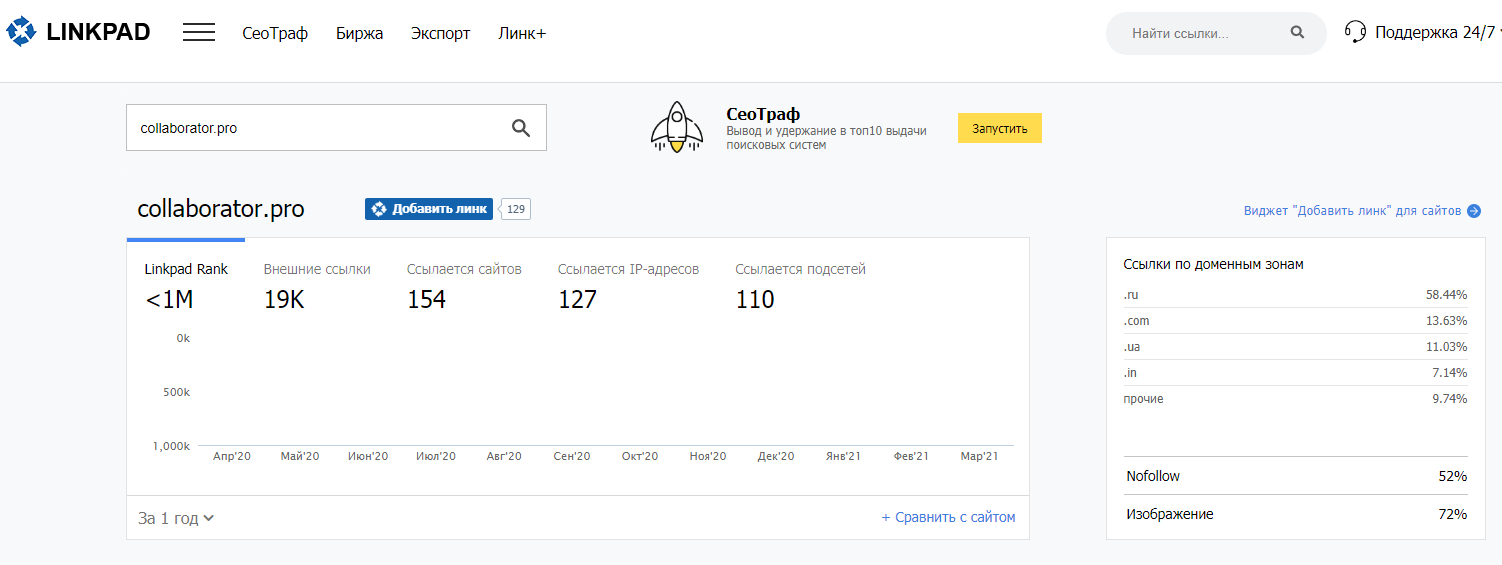The width and height of the screenshot is (1502, 565).
Task: Go to the Экспорт section
Action: (440, 33)
